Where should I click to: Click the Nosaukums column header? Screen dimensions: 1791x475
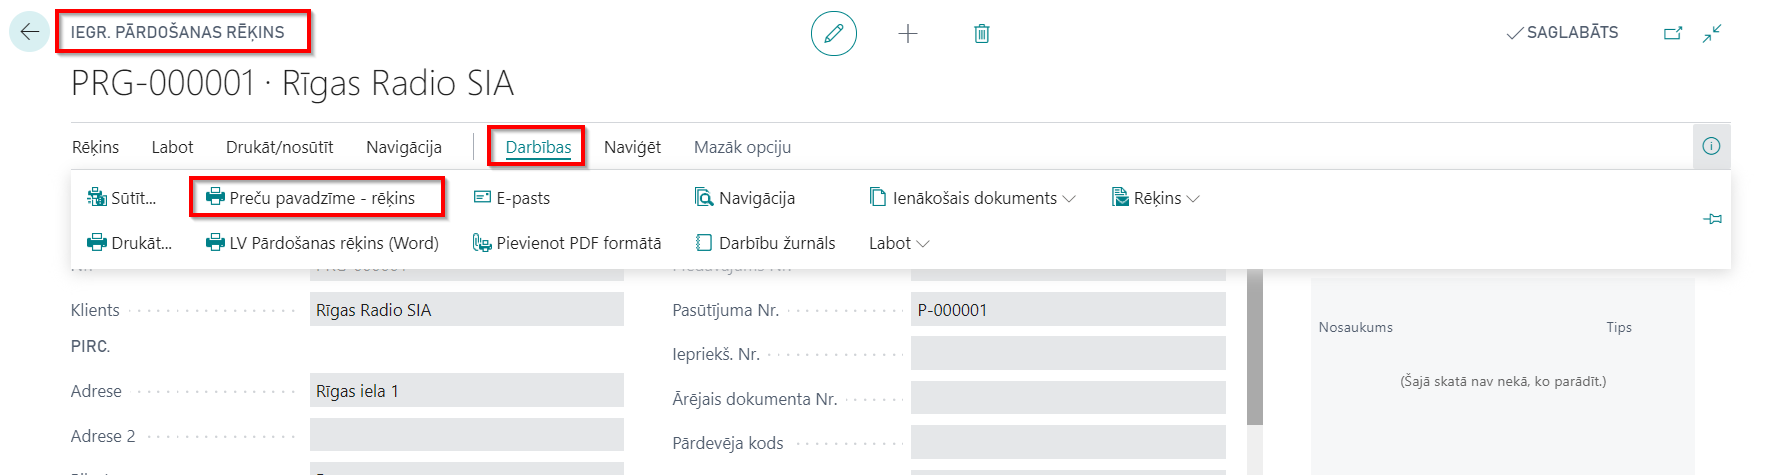[1355, 327]
